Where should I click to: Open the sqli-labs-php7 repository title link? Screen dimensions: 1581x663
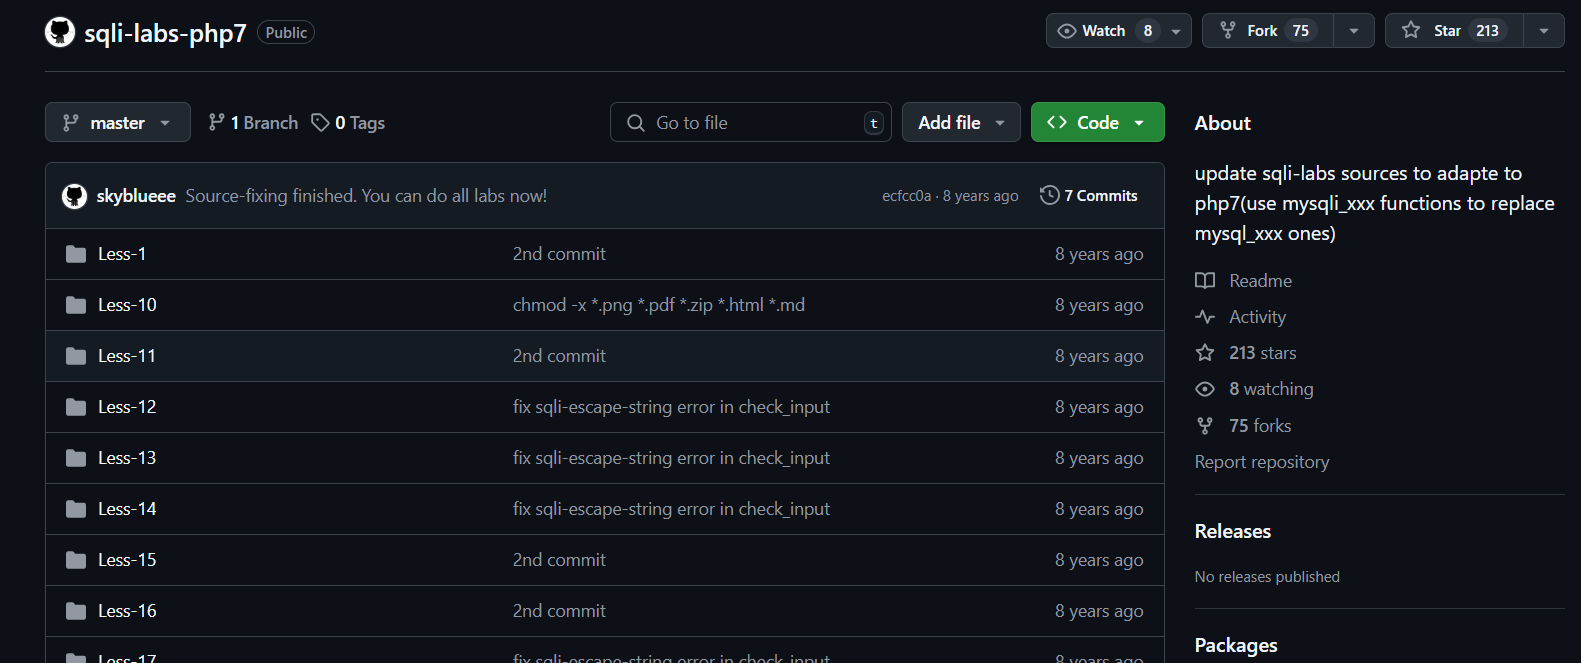pyautogui.click(x=165, y=33)
